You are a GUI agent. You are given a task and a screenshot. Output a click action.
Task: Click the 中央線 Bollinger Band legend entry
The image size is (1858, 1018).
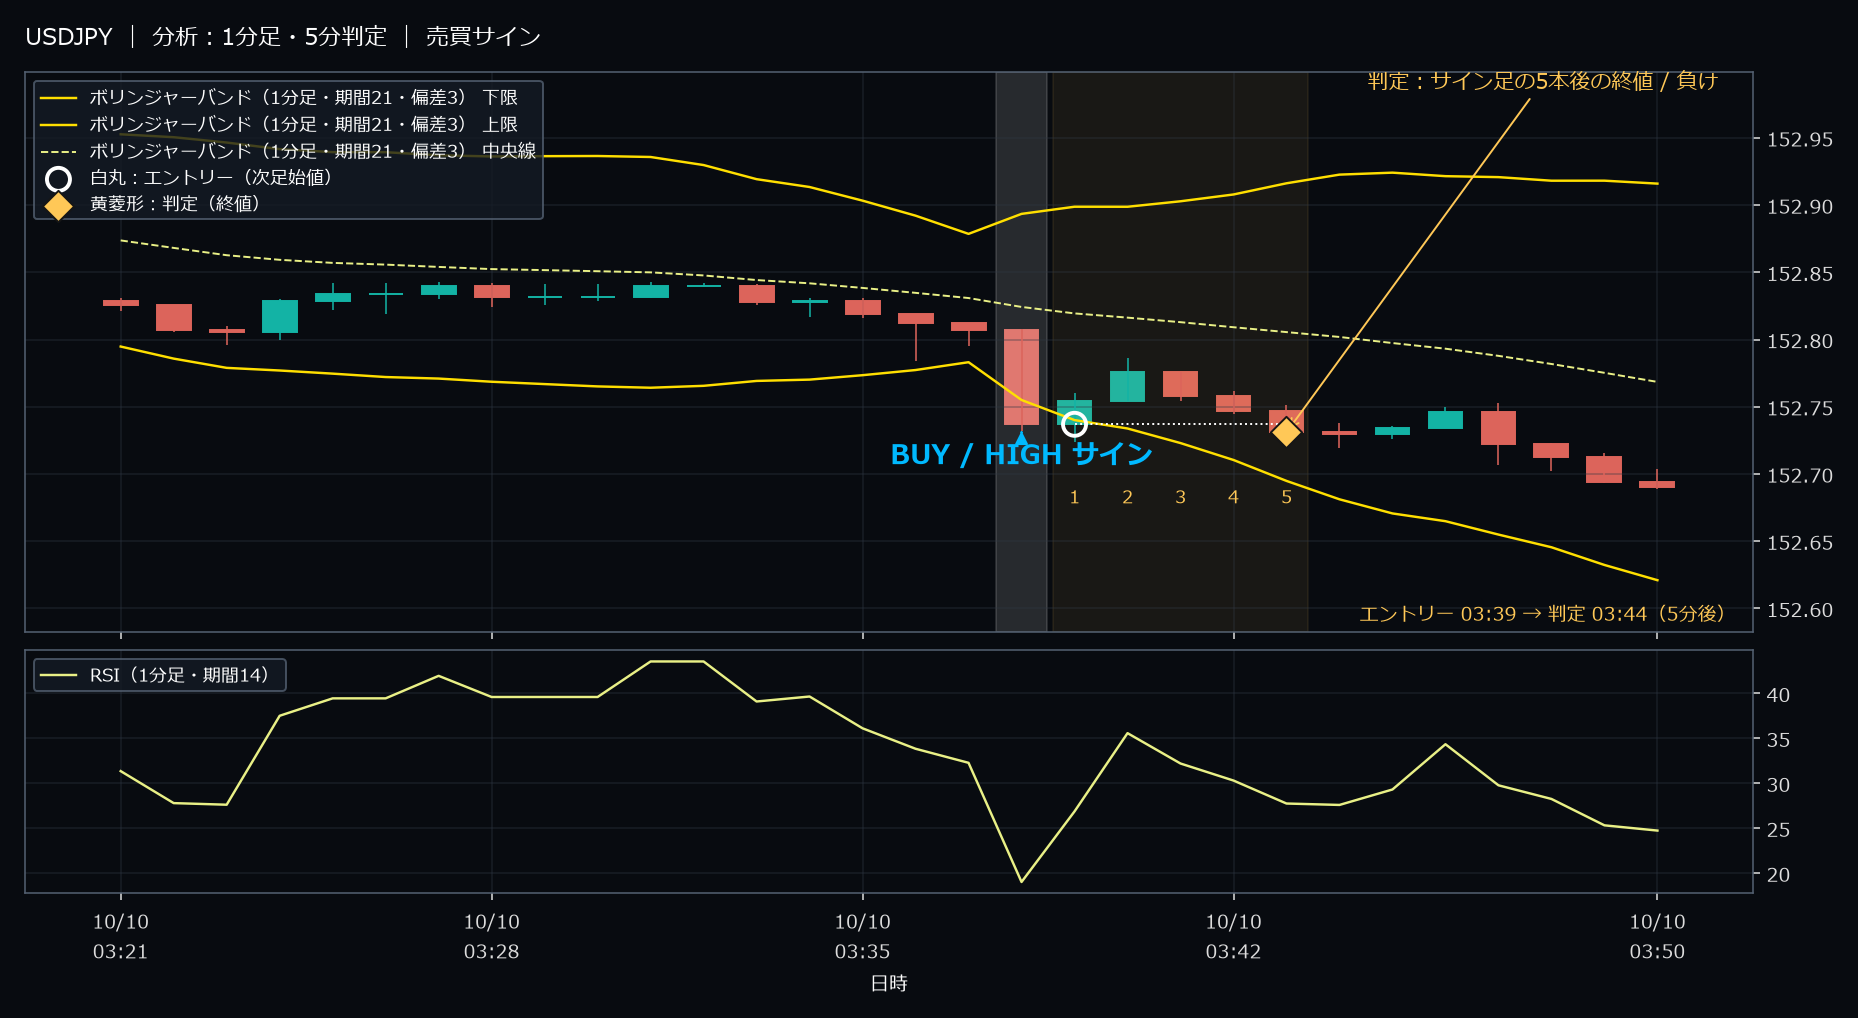288,151
